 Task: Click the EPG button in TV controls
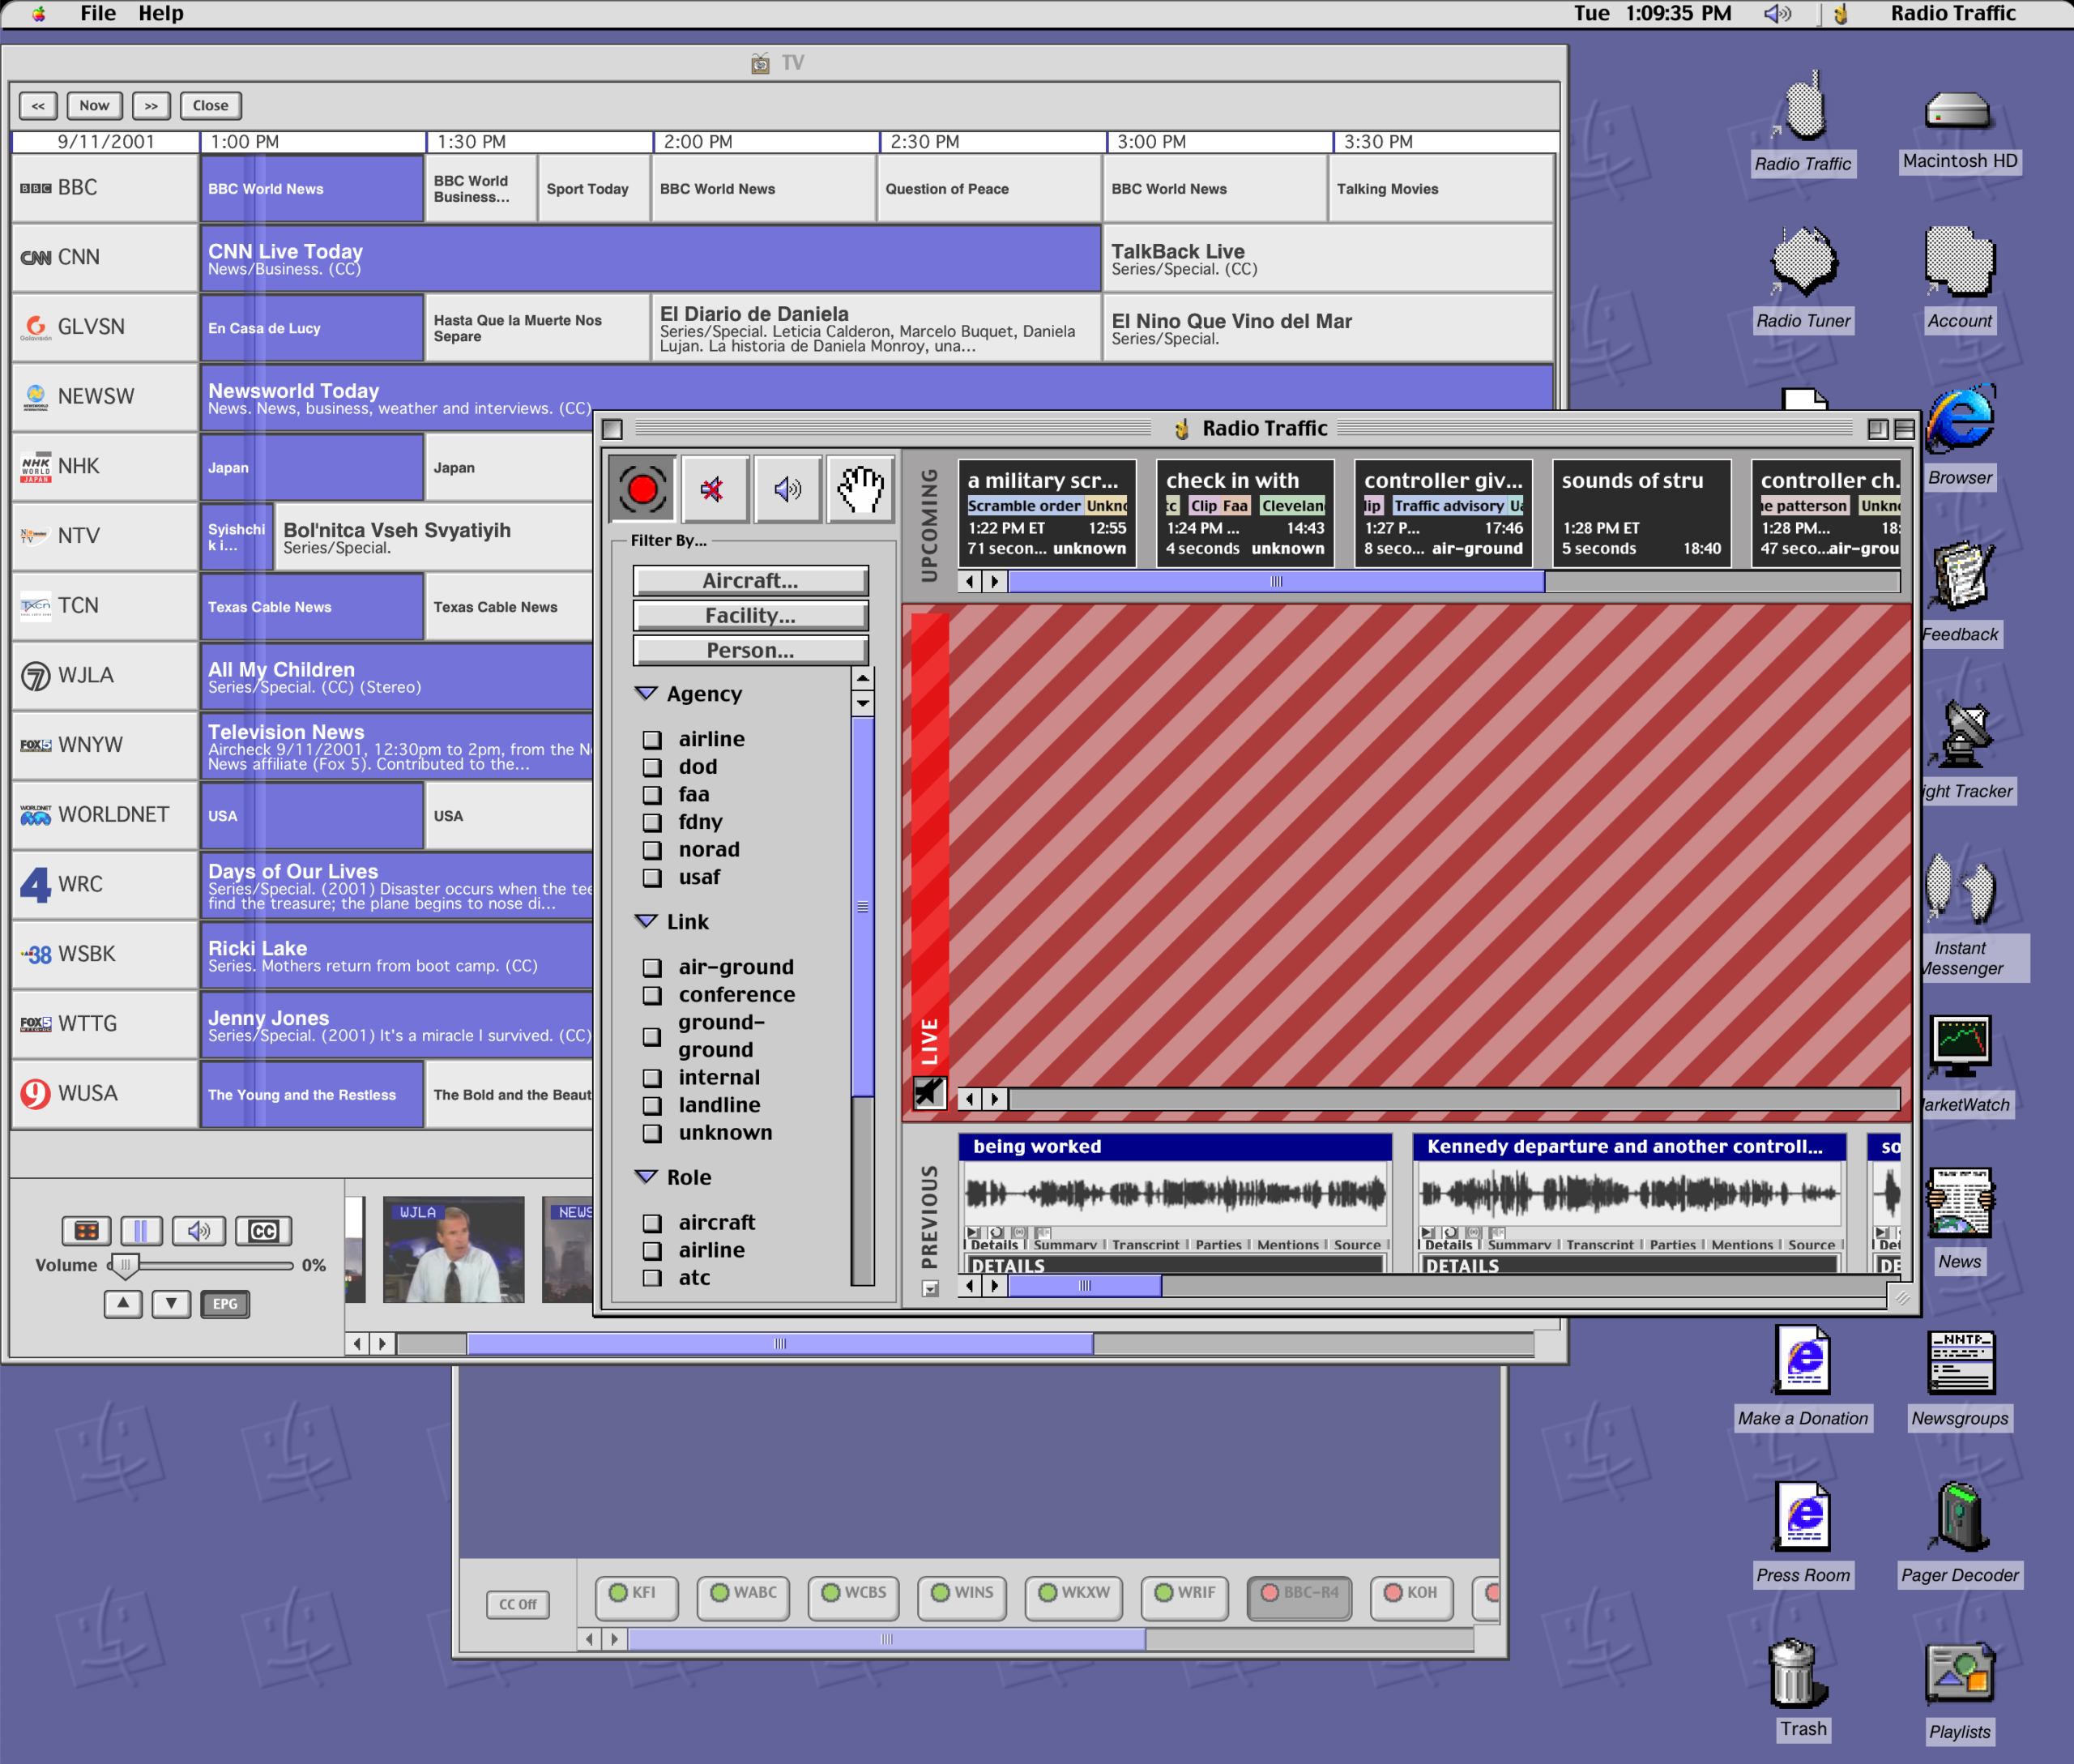click(225, 1304)
